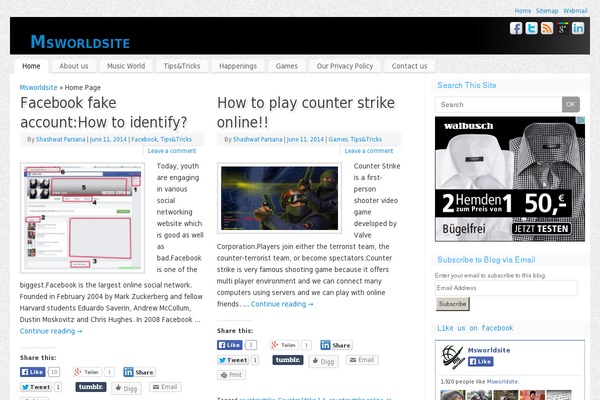Open the Games category link on counter strike post
Image resolution: width=600 pixels, height=400 pixels.
[x=338, y=139]
